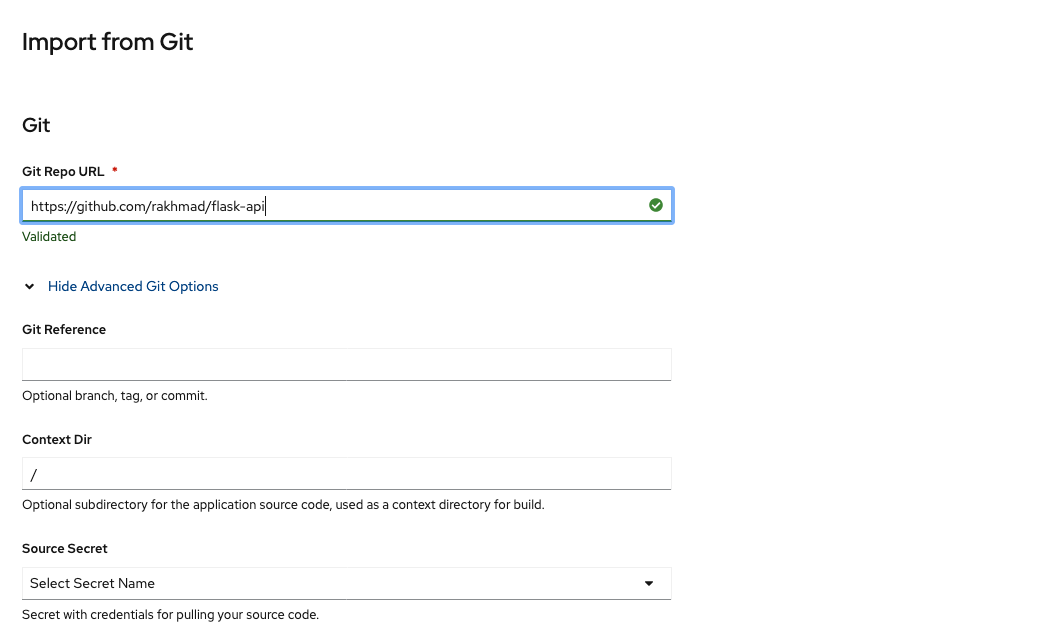Click the disclosure arrow for advanced Git options
Viewport: 1044px width, 632px height.
pyautogui.click(x=29, y=286)
